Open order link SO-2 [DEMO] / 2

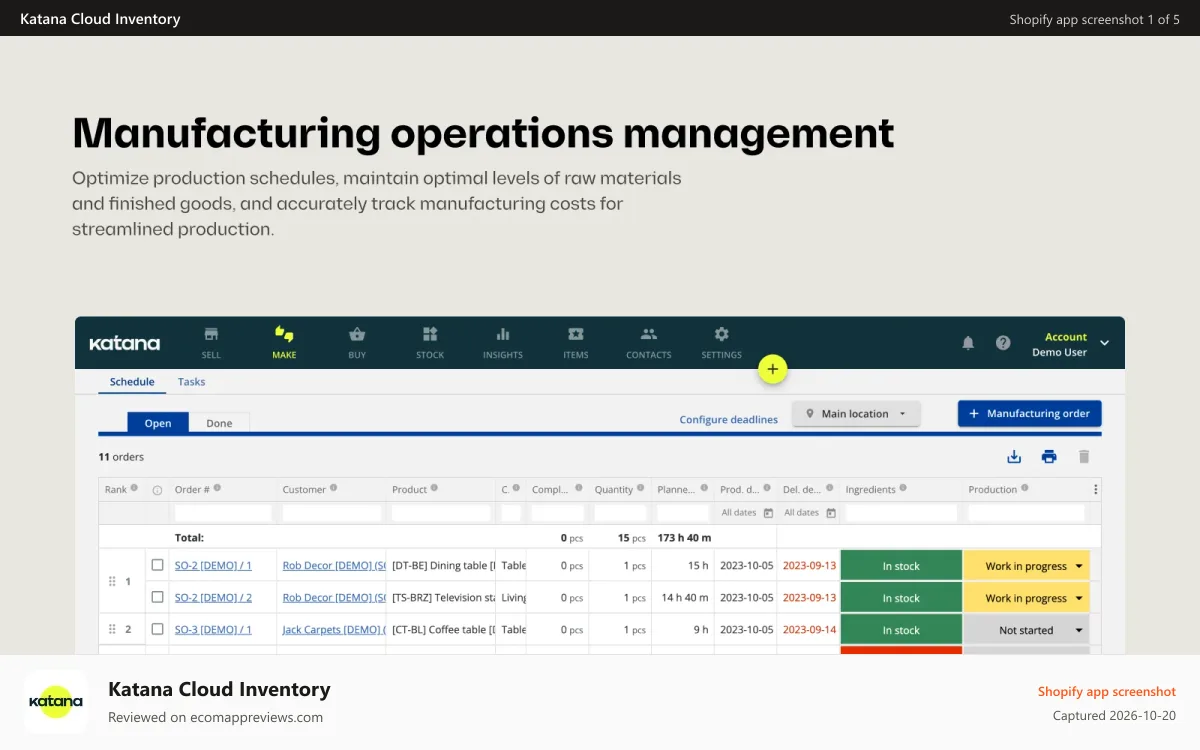213,598
